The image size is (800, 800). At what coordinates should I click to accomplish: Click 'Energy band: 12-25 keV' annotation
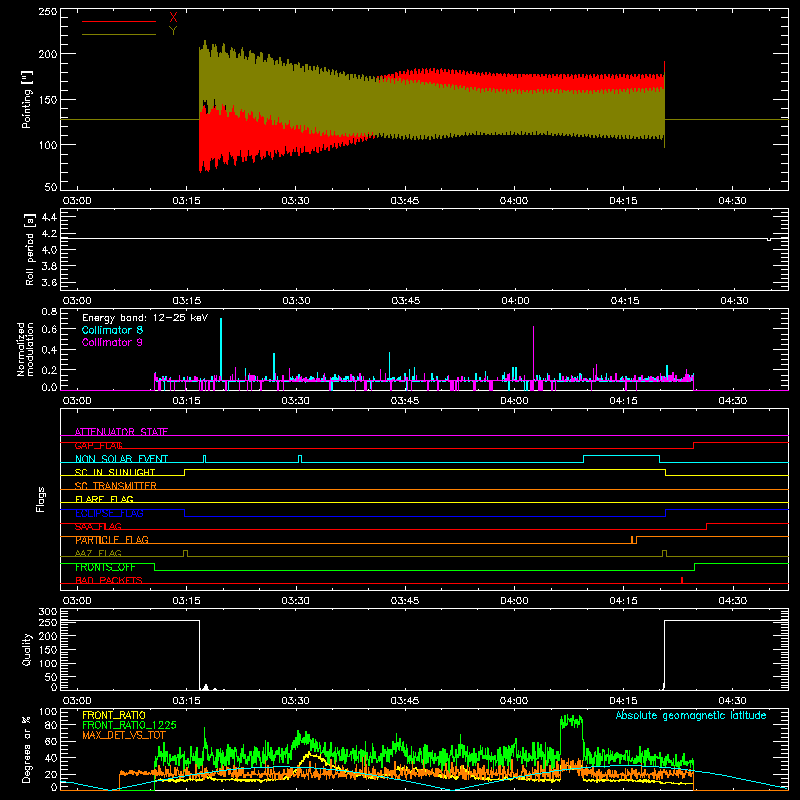(145, 318)
